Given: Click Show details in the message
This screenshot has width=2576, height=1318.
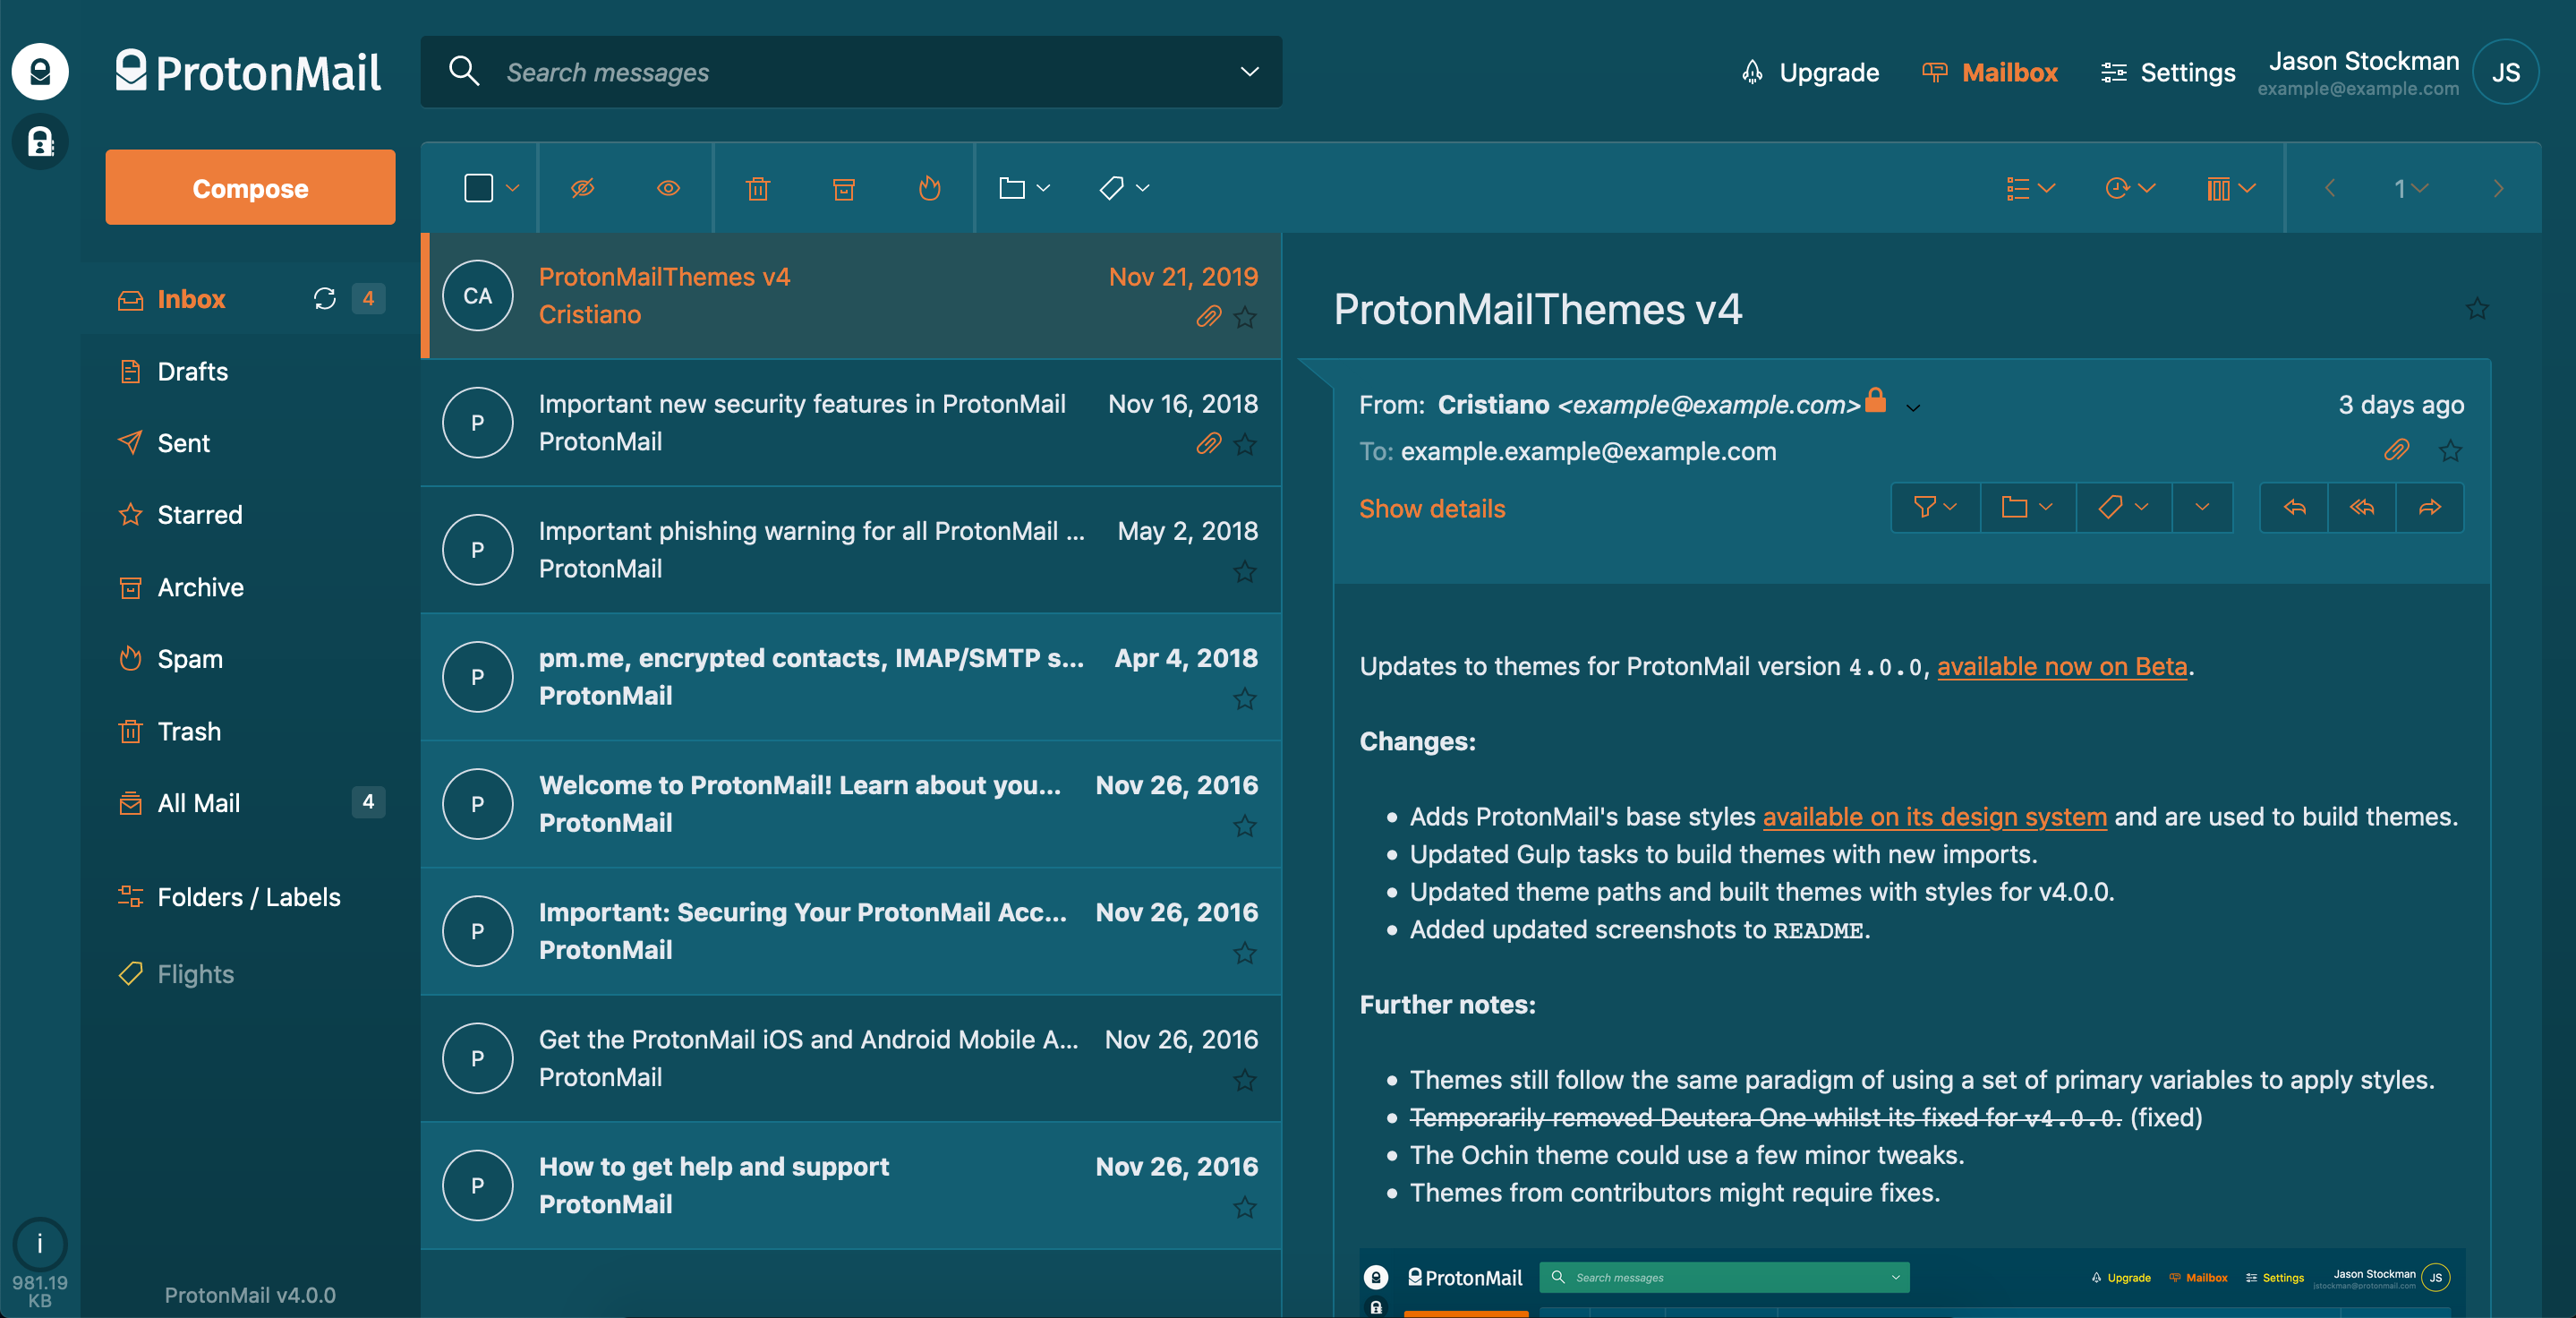Looking at the screenshot, I should tap(1432, 508).
